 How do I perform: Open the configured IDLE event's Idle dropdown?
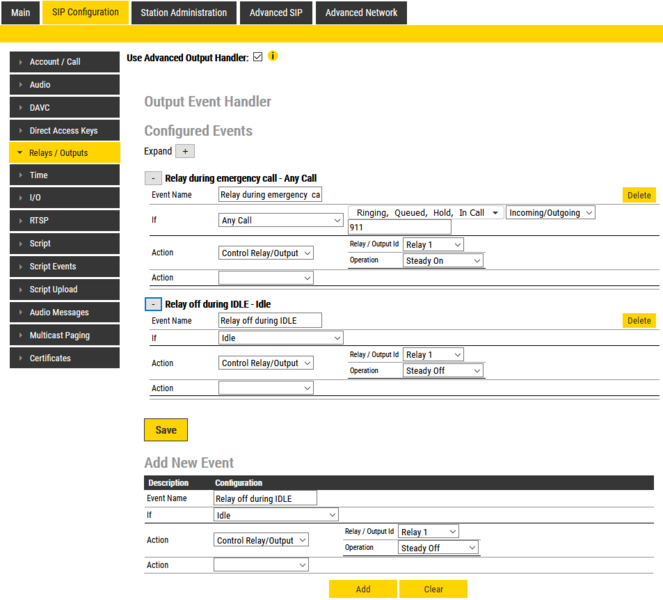(x=281, y=337)
